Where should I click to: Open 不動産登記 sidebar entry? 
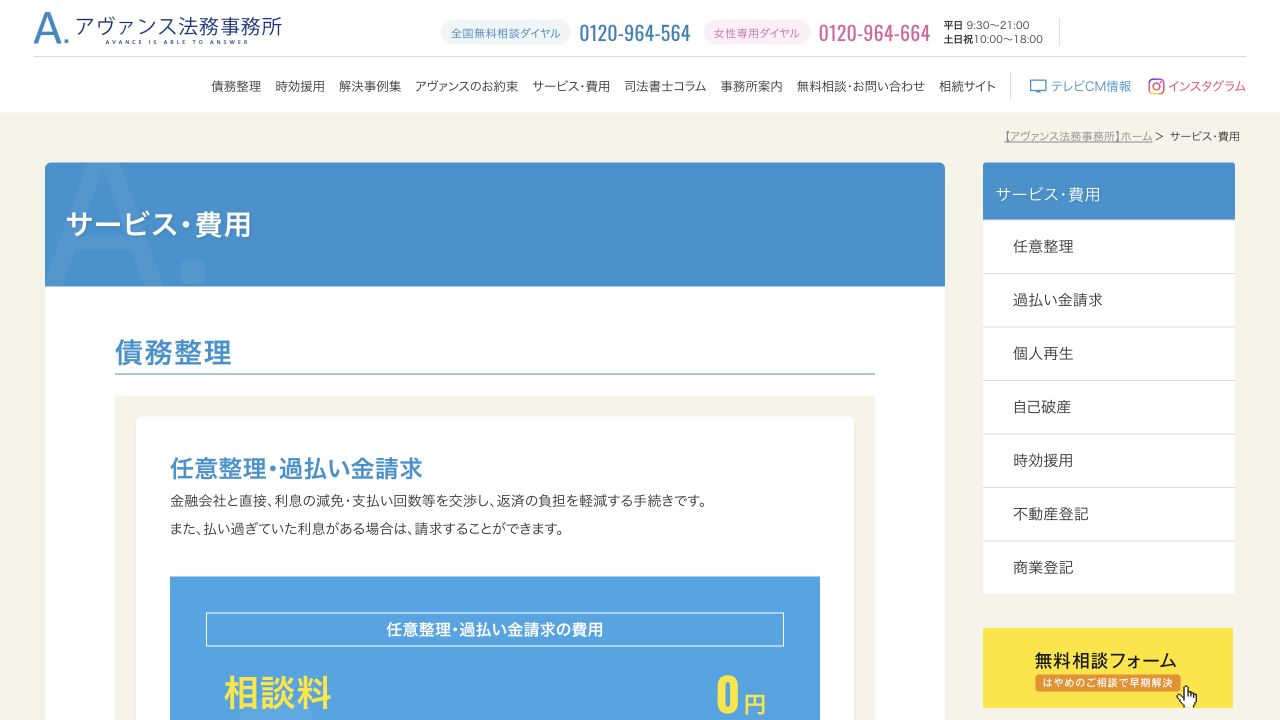click(x=1109, y=514)
